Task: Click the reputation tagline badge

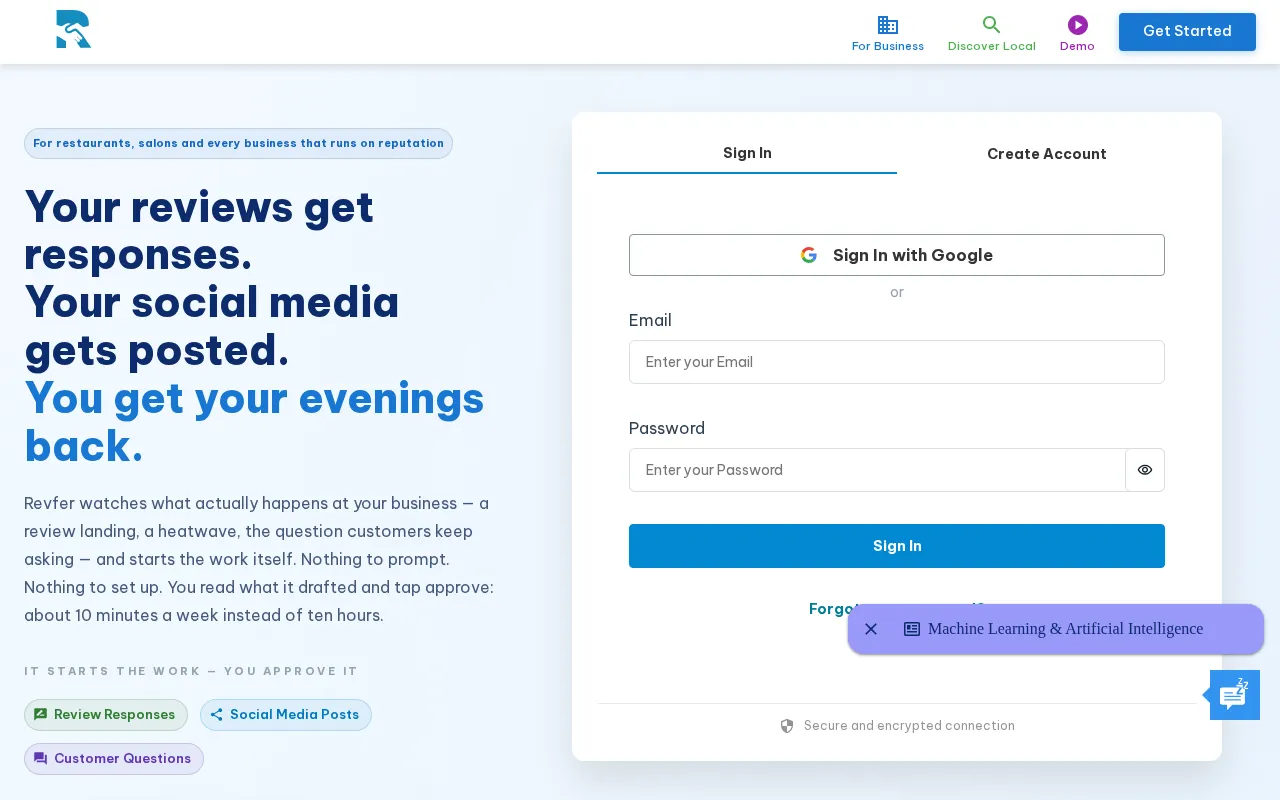Action: (238, 143)
